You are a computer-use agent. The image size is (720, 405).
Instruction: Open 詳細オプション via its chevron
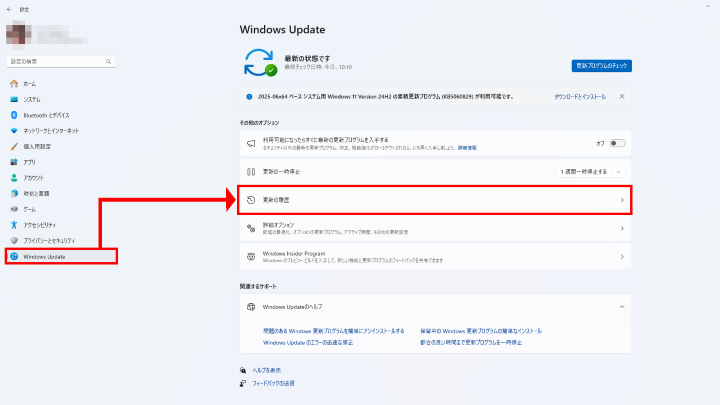coord(622,228)
